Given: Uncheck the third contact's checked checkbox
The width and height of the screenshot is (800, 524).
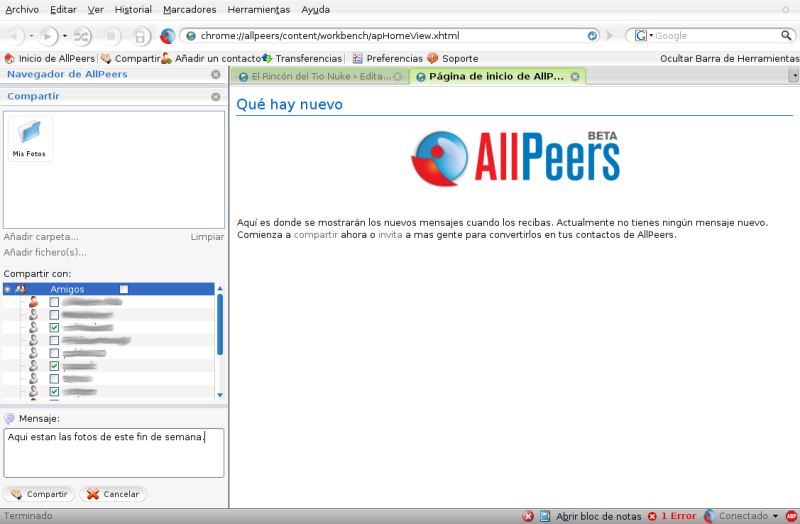Looking at the screenshot, I should 54,328.
